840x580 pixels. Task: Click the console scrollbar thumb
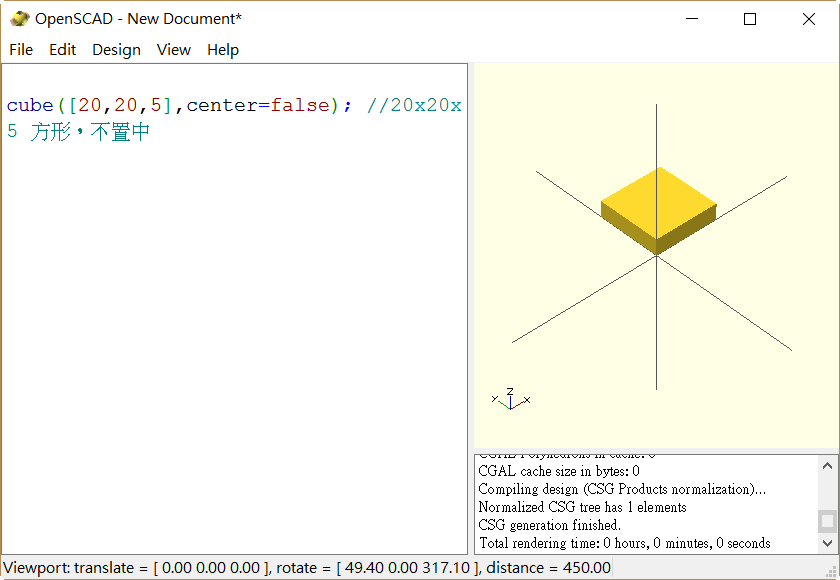(827, 521)
